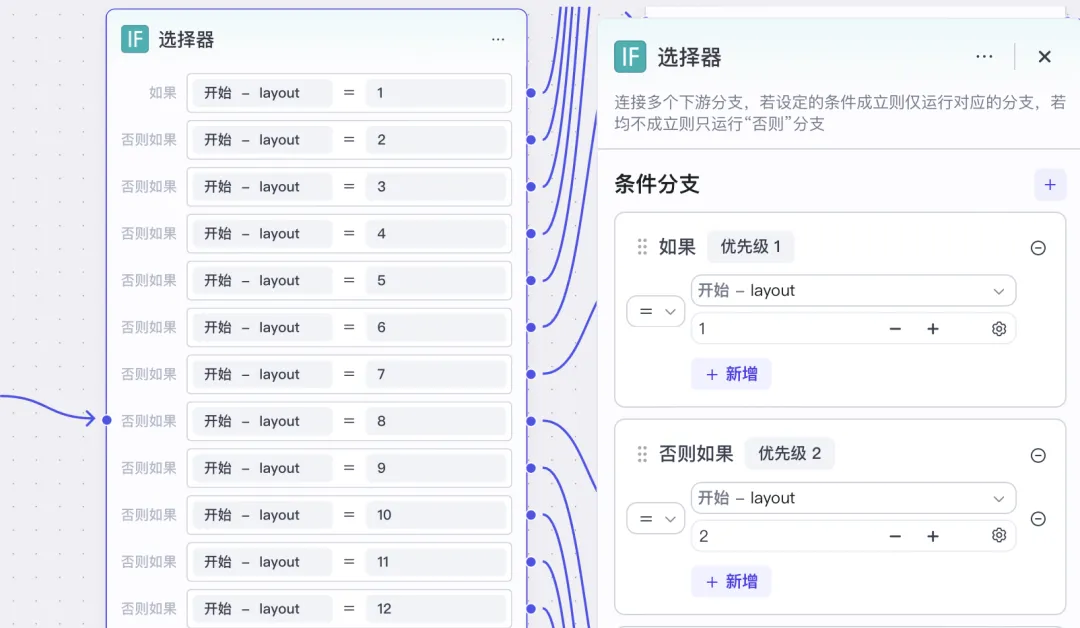Click the 条件分支 section heading
Image resolution: width=1080 pixels, height=628 pixels.
click(656, 184)
